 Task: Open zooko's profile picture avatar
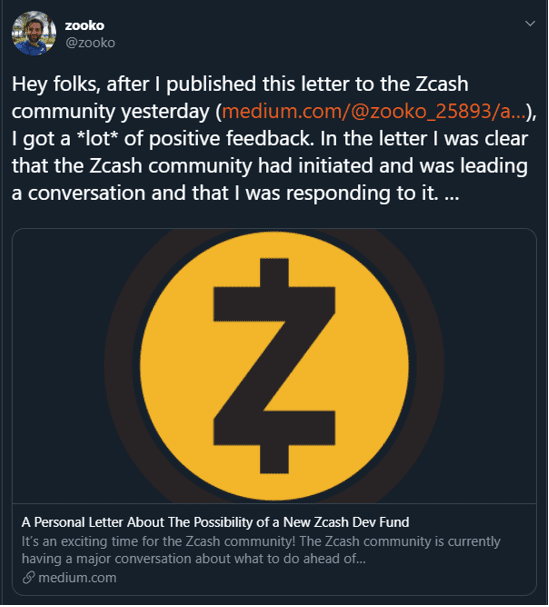34,34
